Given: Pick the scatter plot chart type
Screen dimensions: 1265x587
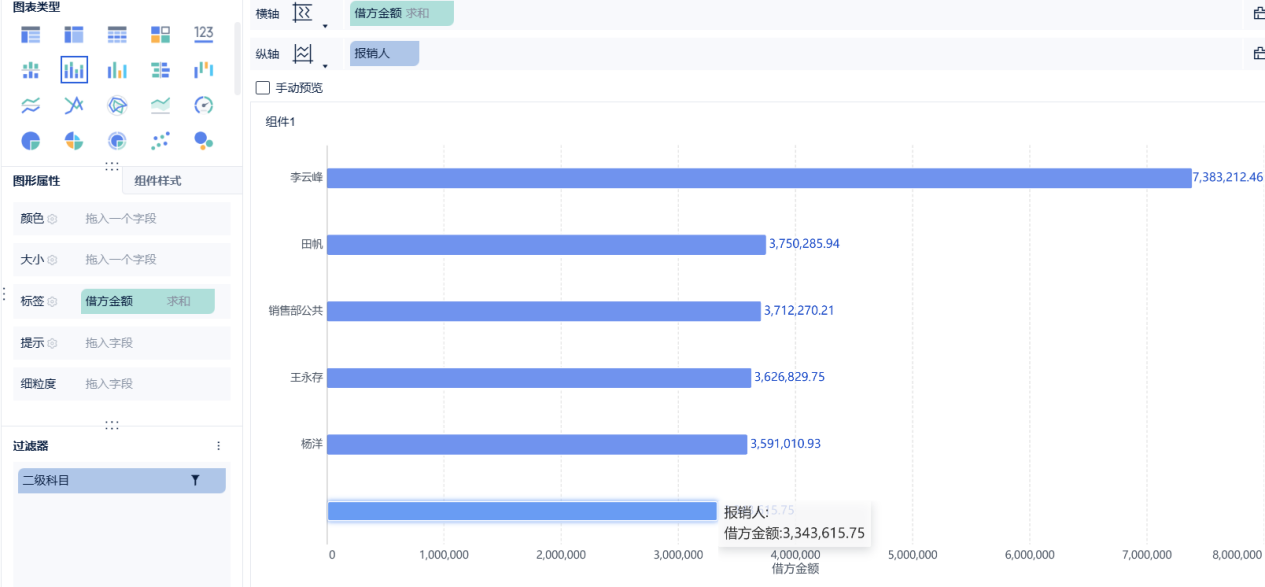Looking at the screenshot, I should pos(160,141).
